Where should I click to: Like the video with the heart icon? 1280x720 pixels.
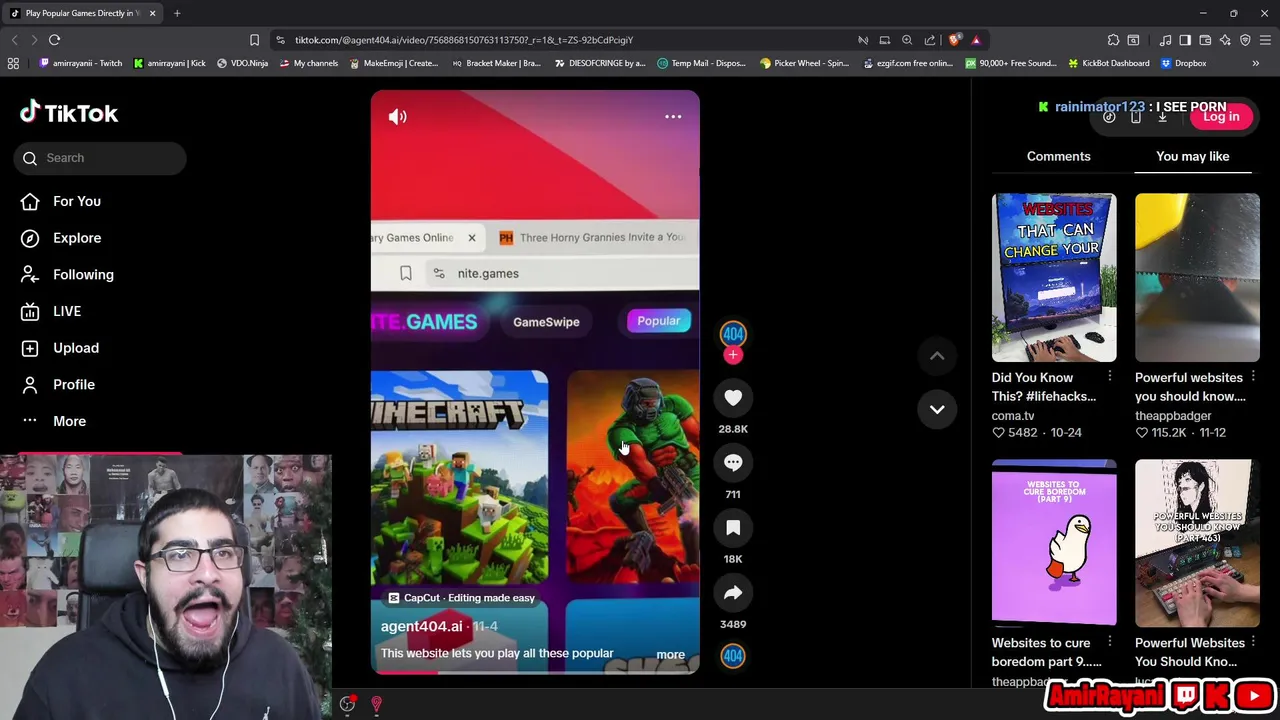click(x=733, y=398)
